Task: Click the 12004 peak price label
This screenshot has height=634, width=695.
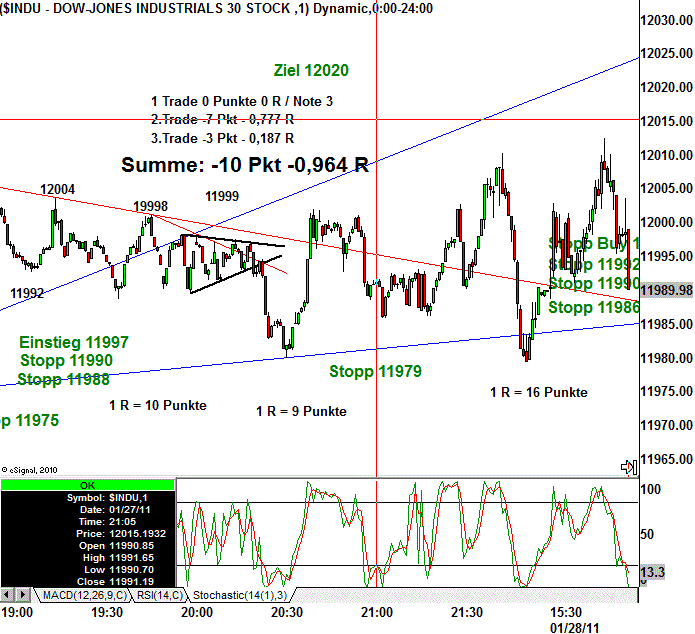Action: click(58, 189)
